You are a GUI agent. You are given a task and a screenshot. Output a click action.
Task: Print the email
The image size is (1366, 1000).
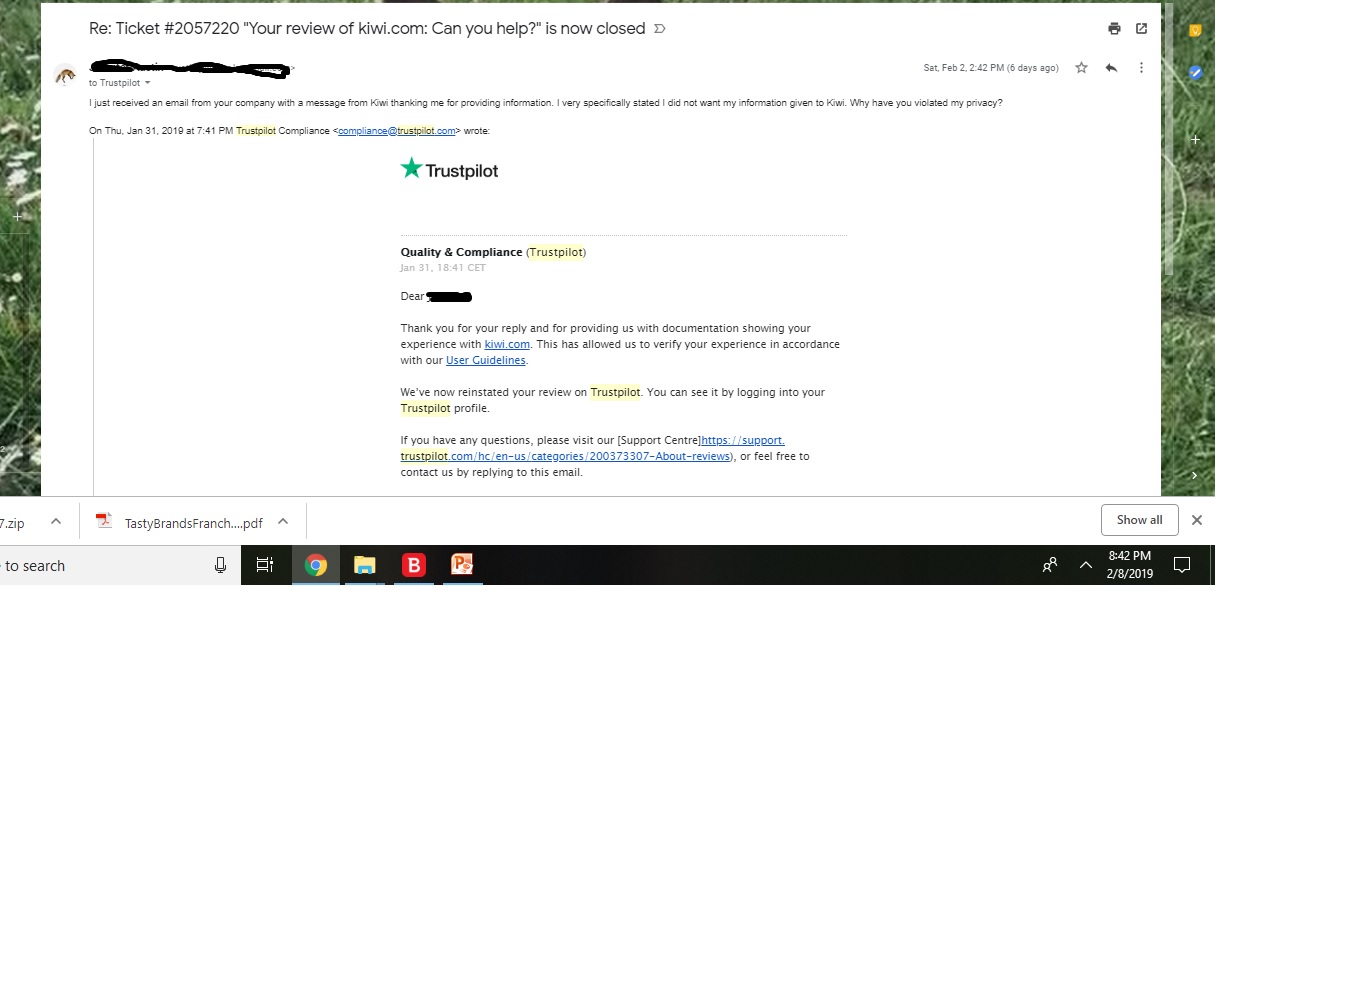click(x=1114, y=29)
